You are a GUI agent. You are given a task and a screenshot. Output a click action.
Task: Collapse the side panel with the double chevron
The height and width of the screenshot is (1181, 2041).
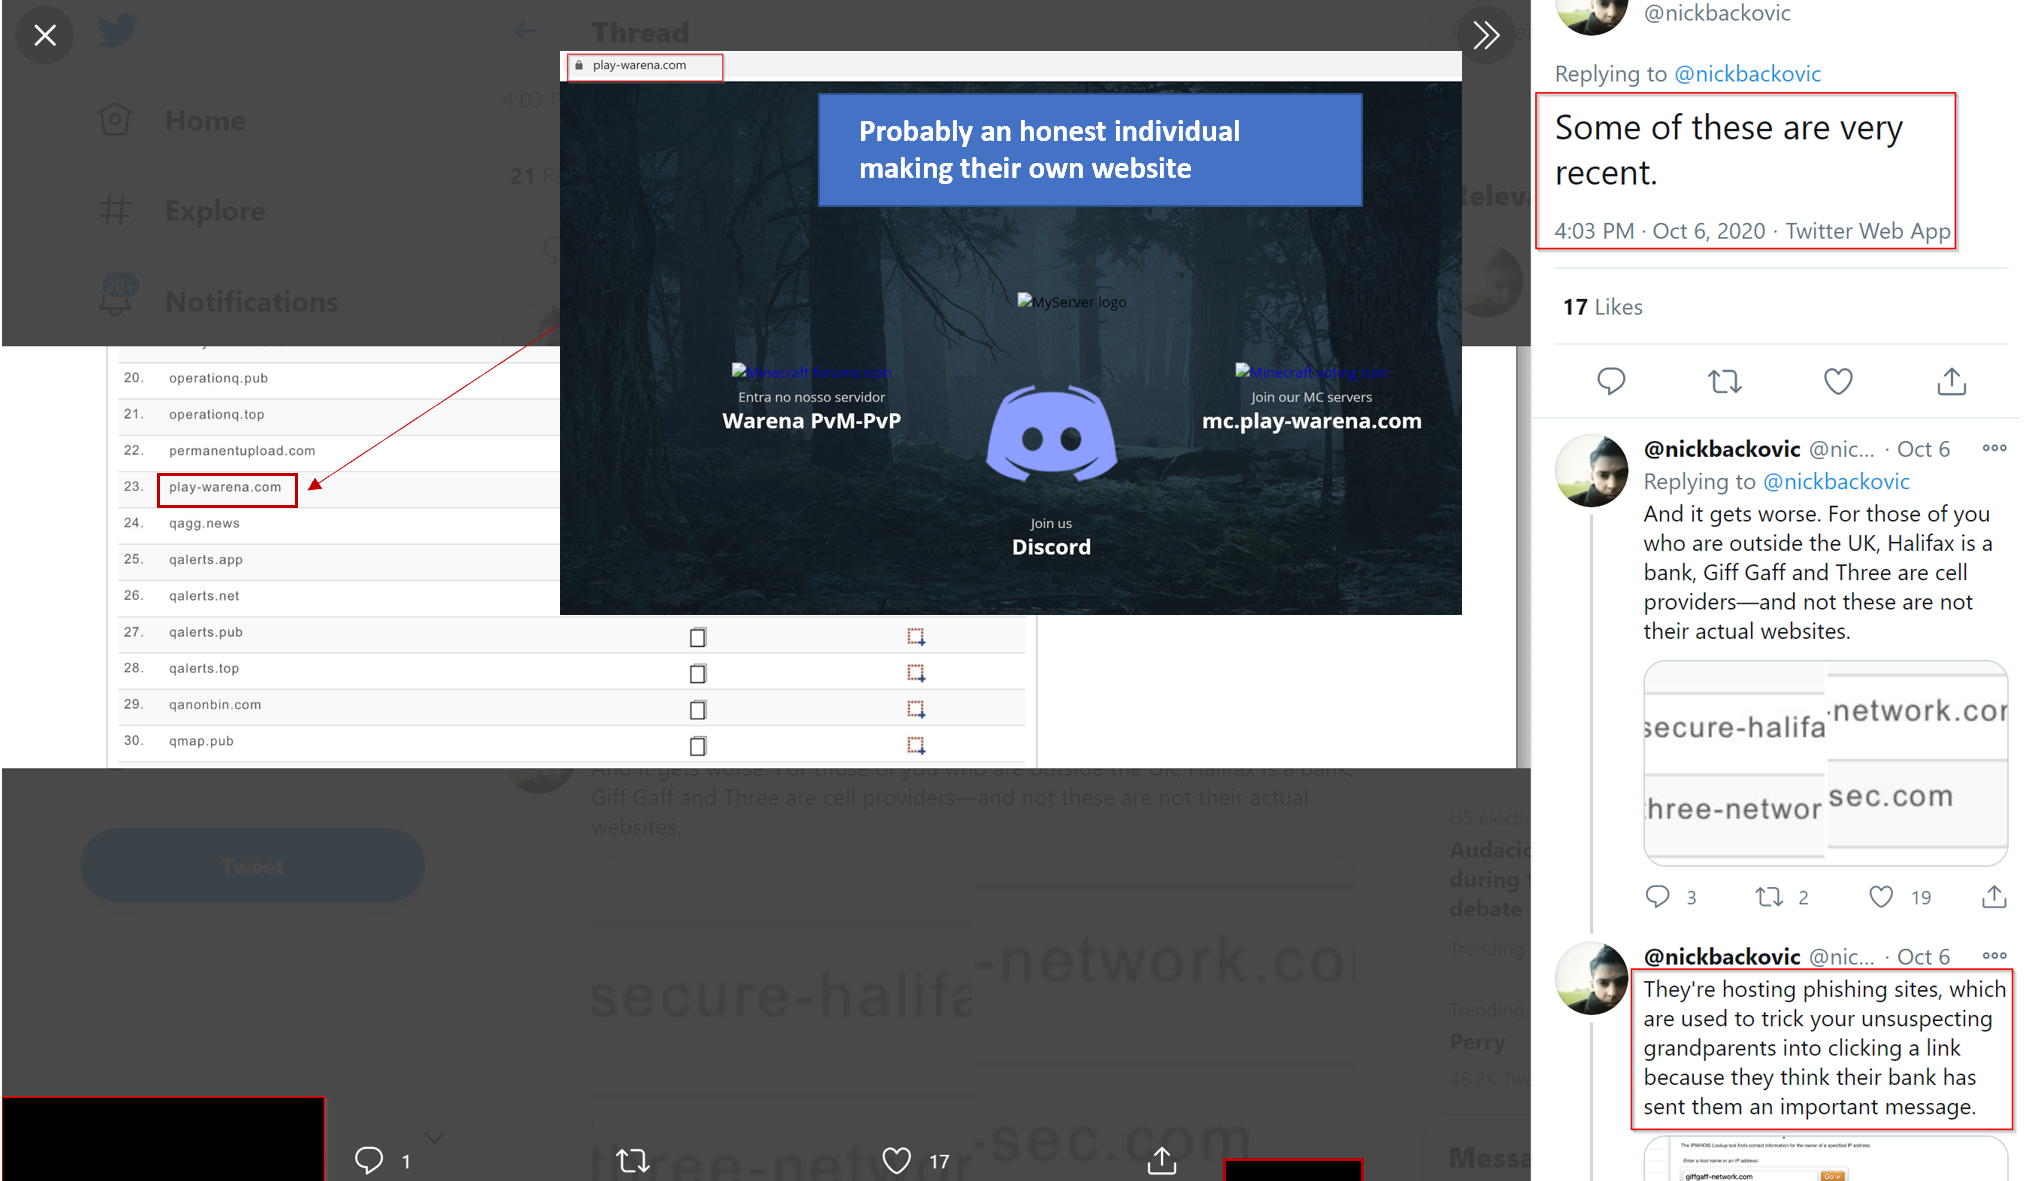pos(1486,36)
